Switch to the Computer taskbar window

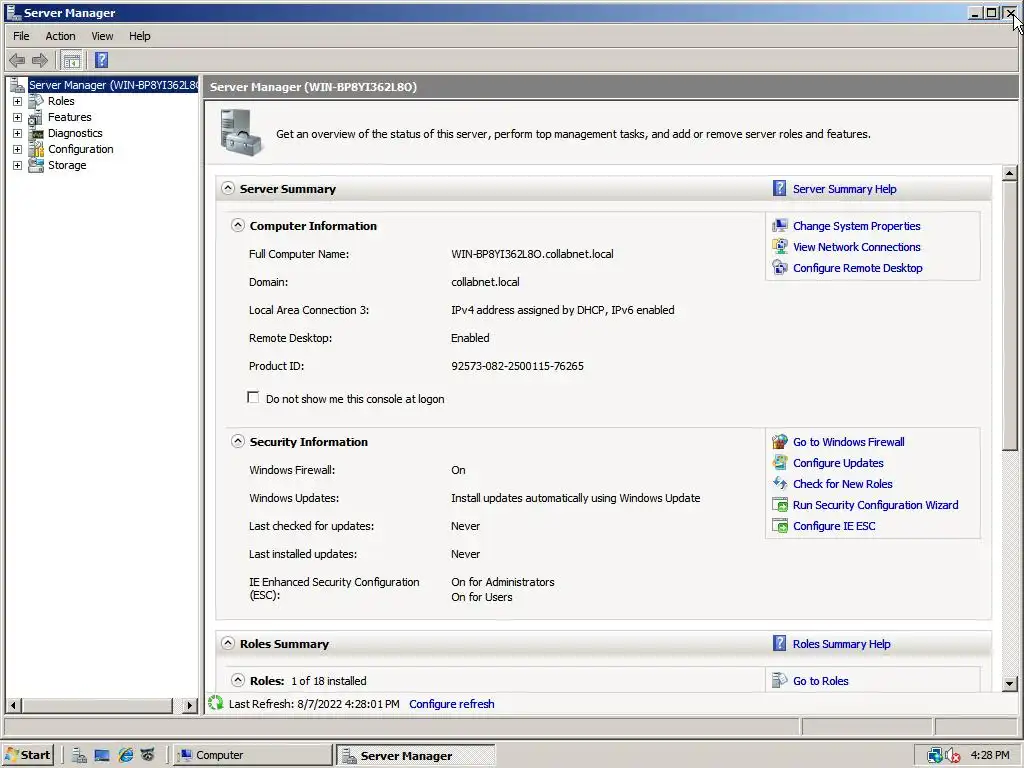(252, 755)
